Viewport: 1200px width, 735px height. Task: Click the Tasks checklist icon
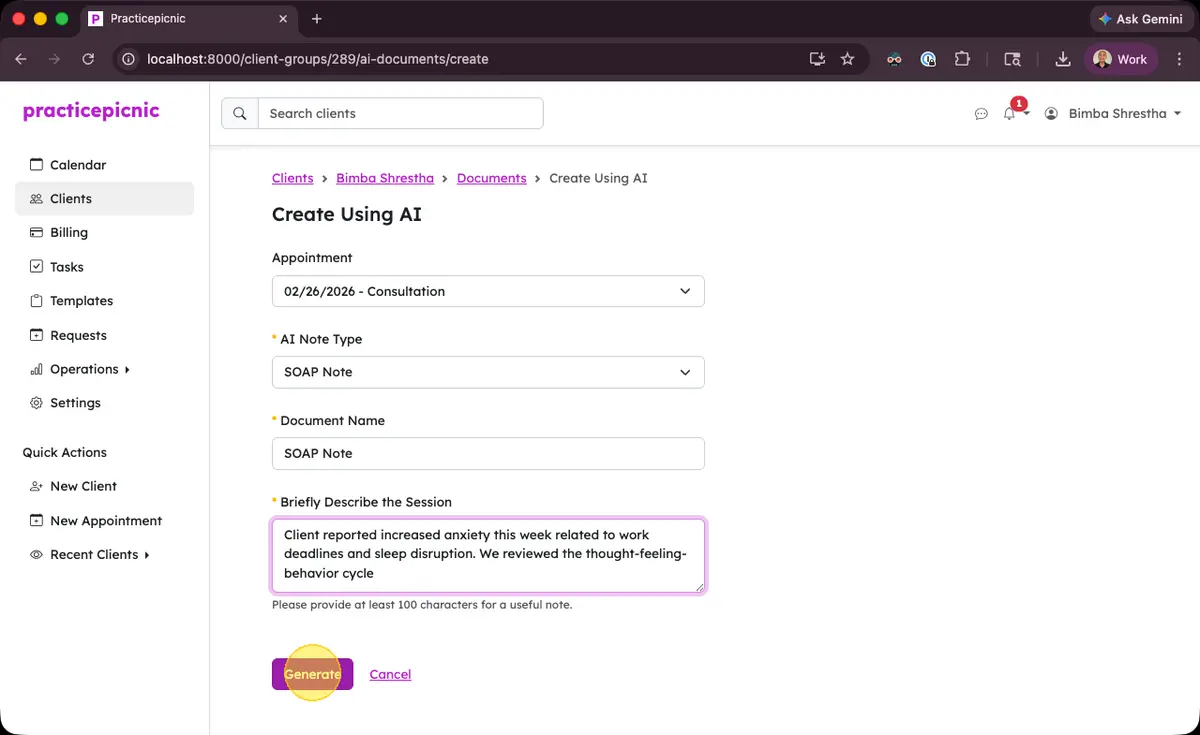point(35,266)
